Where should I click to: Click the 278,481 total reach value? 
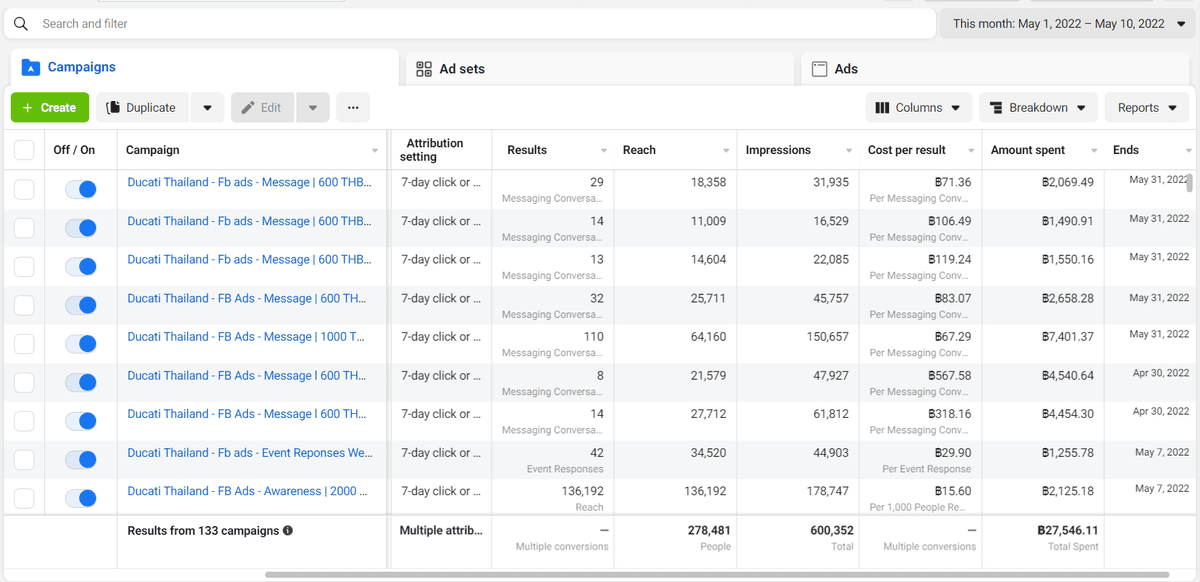pyautogui.click(x=707, y=530)
